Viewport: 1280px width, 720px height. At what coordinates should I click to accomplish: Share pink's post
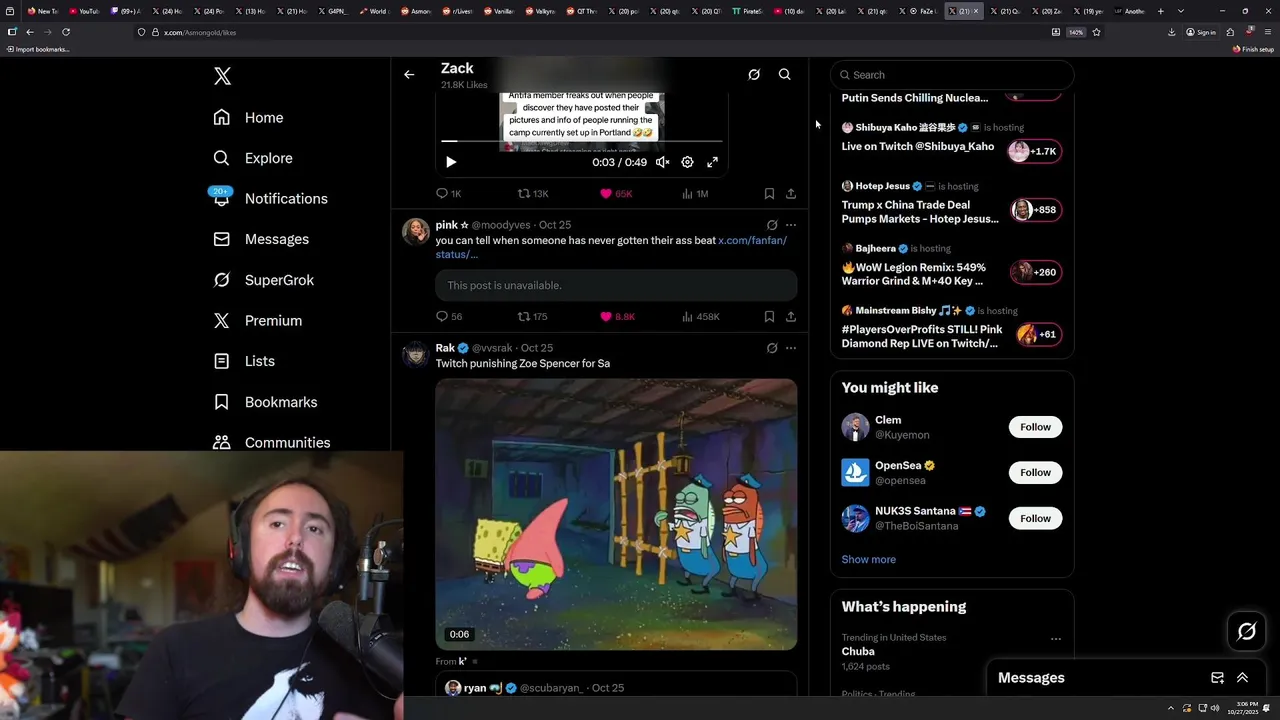[x=791, y=316]
